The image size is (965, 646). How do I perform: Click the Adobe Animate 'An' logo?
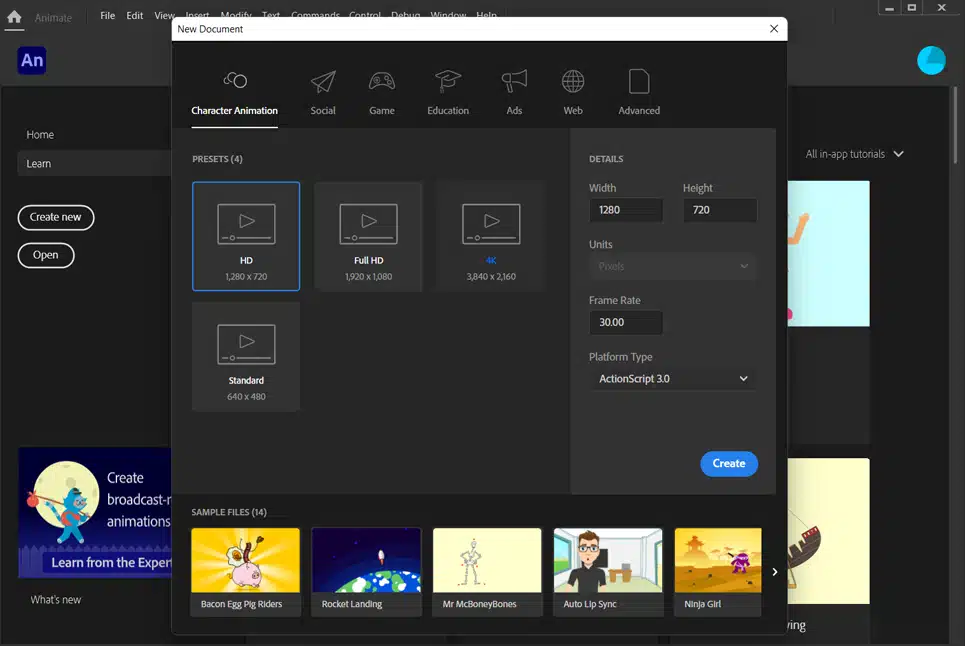32,60
